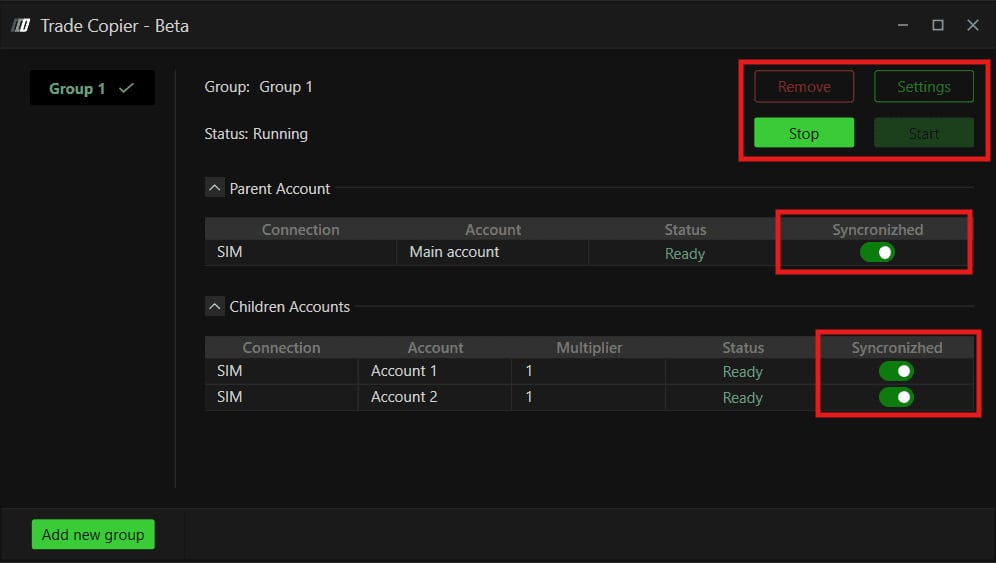996x563 pixels.
Task: Toggle Account 1 synchronized switch
Action: 896,371
